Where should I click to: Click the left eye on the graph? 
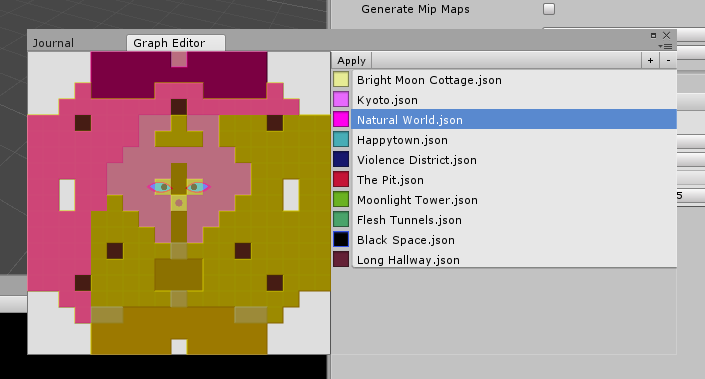[161, 187]
